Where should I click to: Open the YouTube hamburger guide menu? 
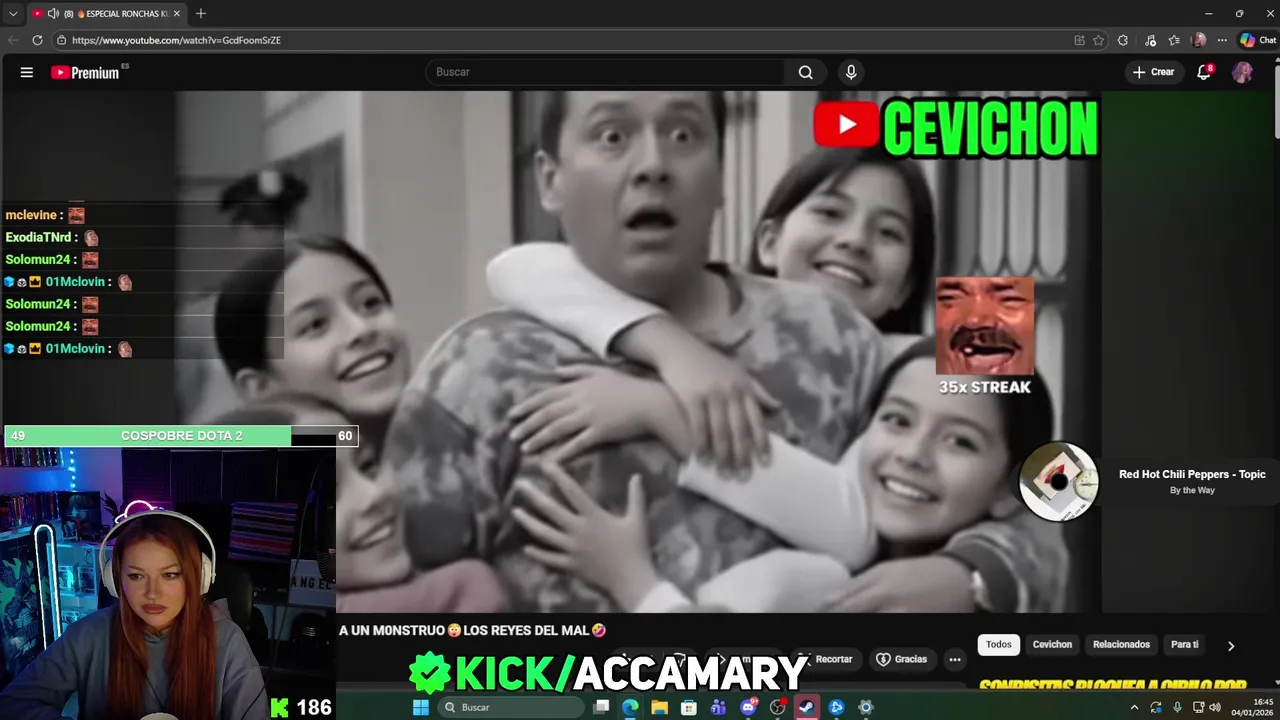click(x=27, y=72)
